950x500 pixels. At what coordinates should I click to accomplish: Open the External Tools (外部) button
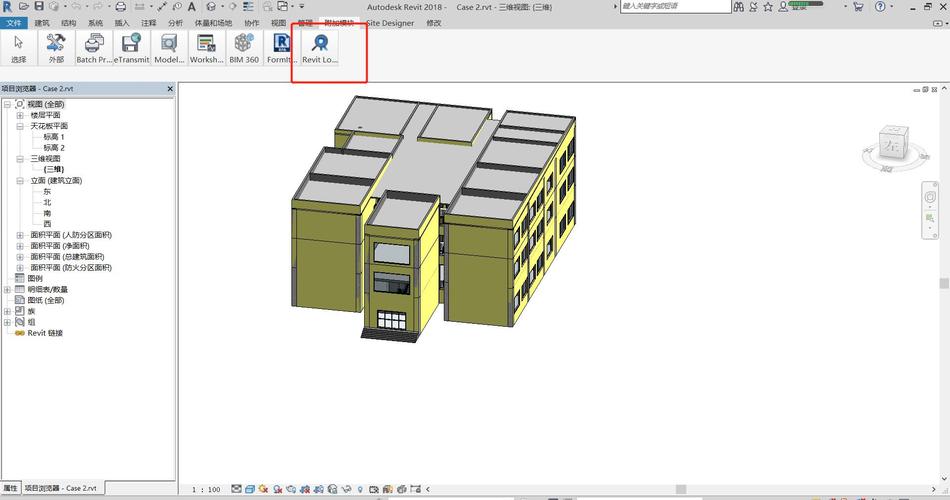(x=56, y=48)
